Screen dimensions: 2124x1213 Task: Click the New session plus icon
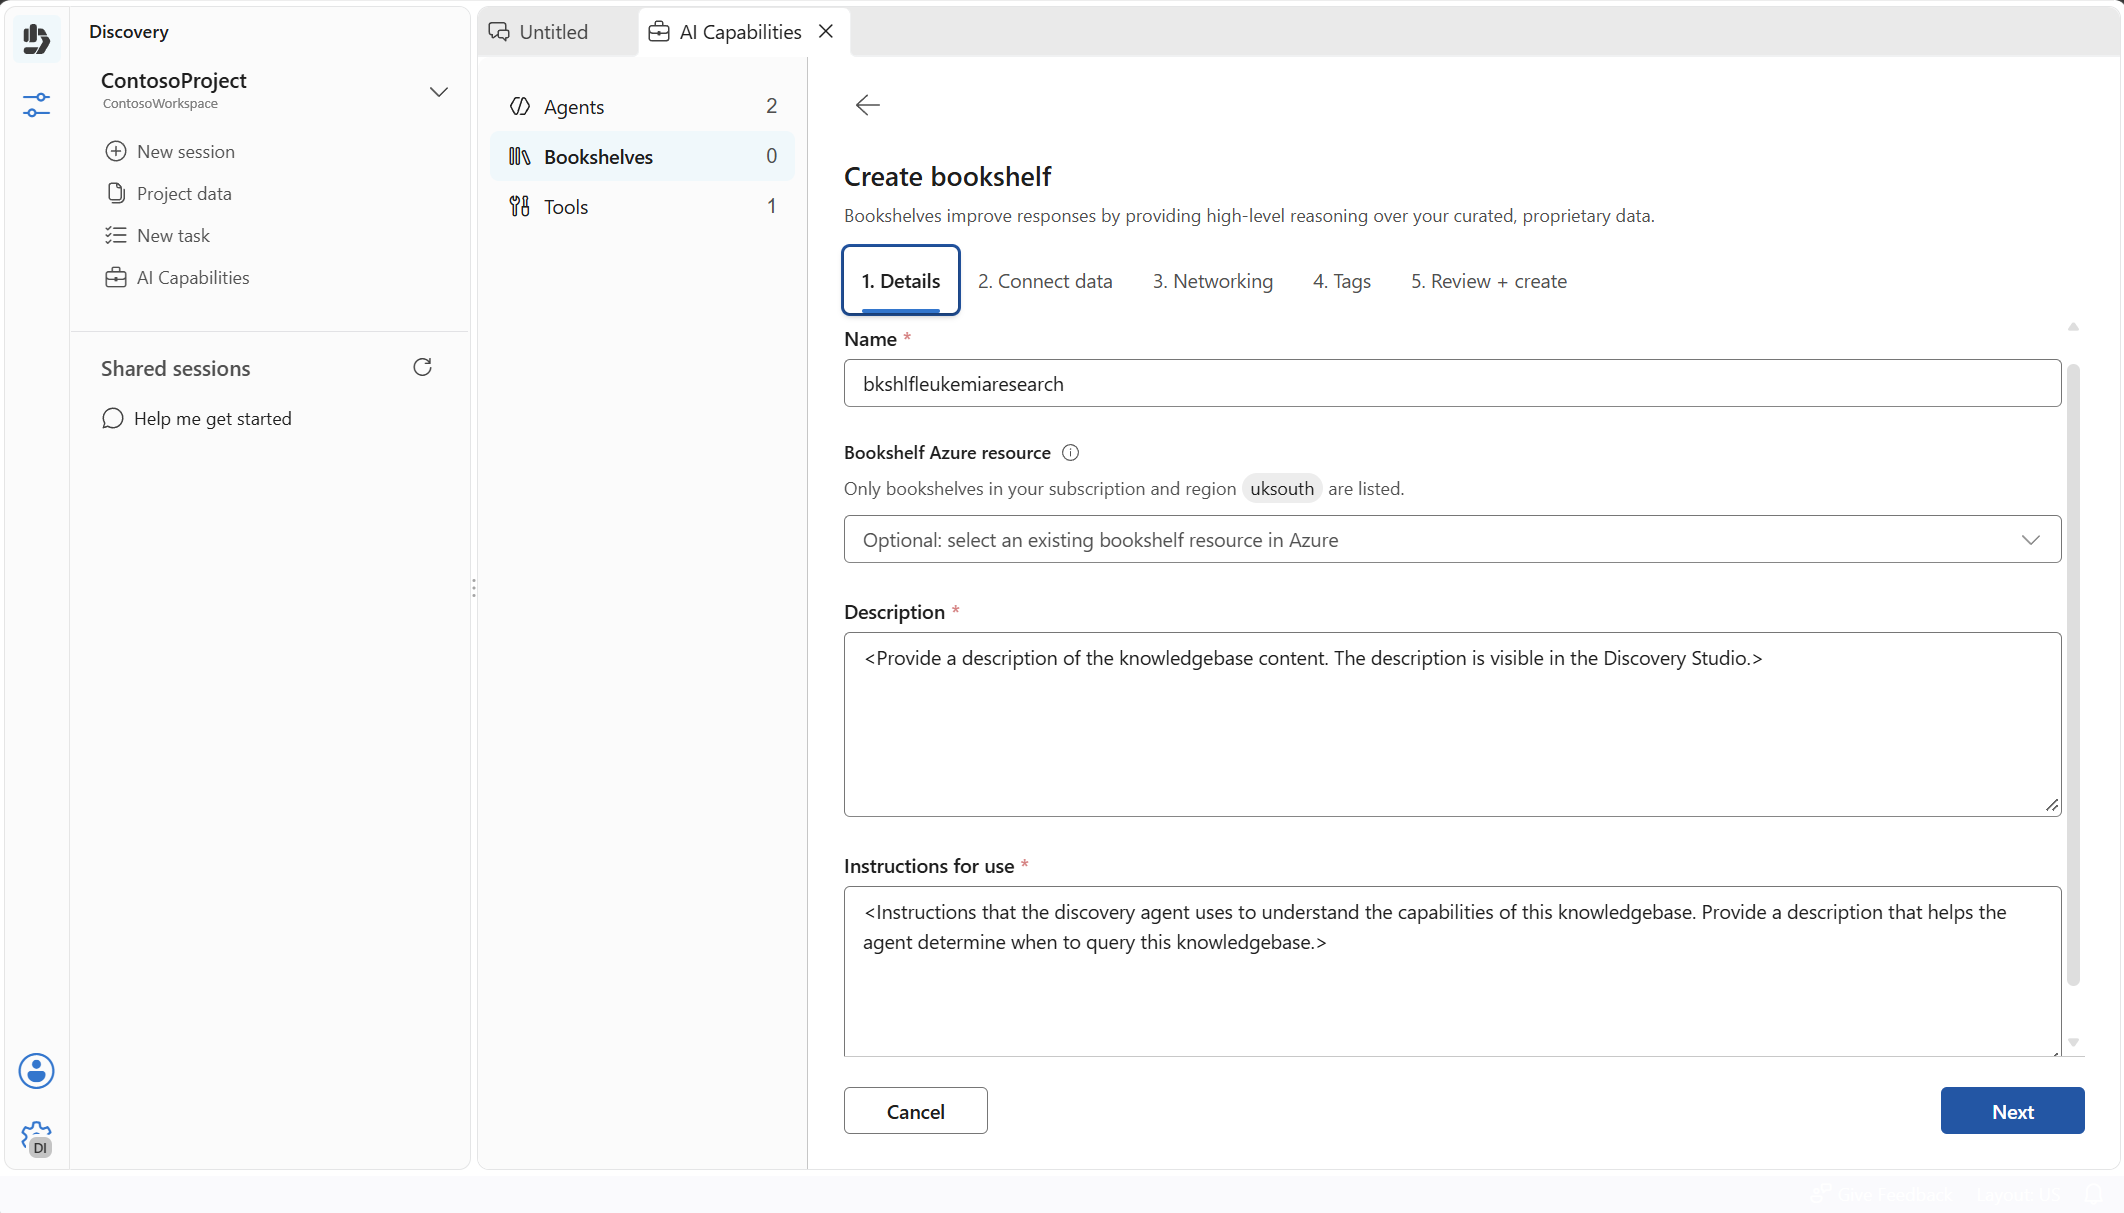[116, 151]
